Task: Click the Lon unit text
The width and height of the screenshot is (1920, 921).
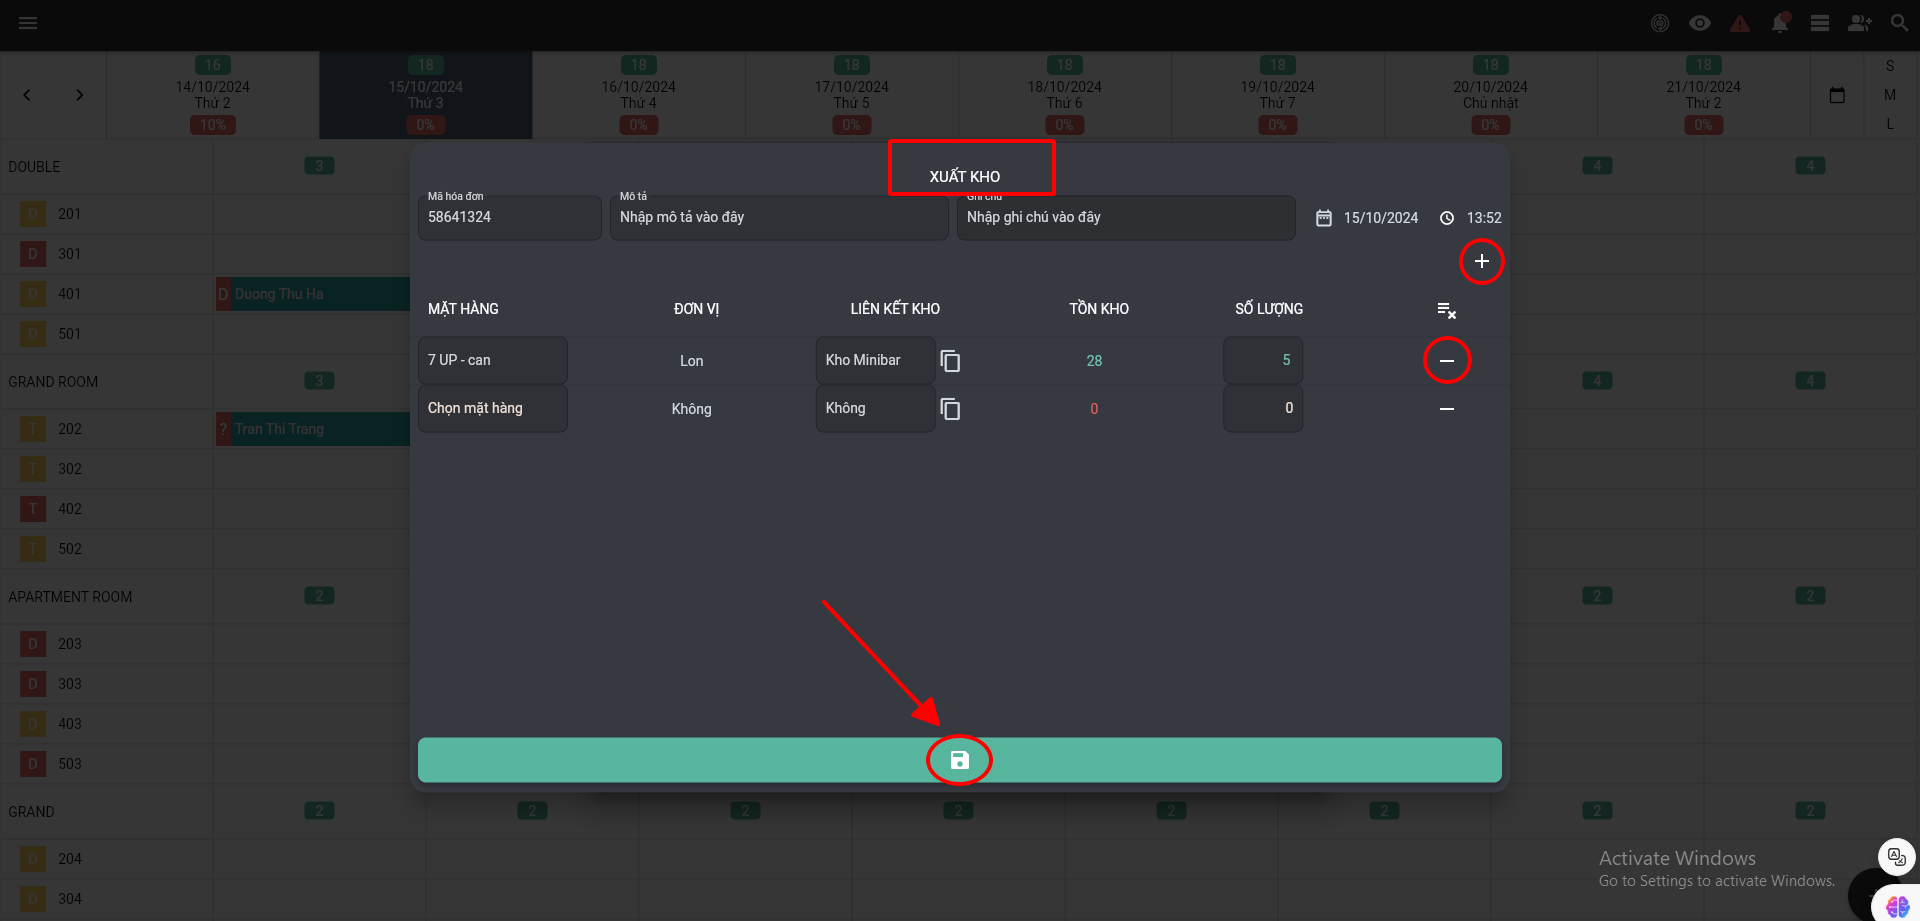Action: [691, 361]
